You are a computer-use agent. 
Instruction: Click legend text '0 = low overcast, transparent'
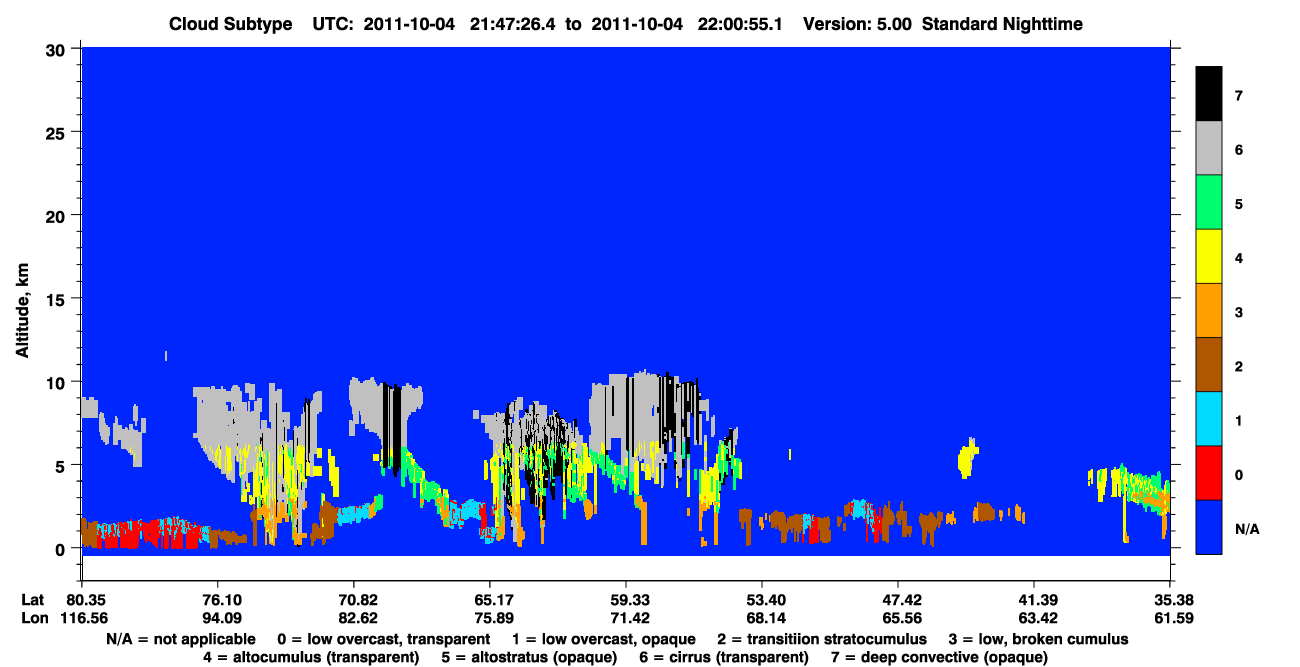tap(383, 639)
